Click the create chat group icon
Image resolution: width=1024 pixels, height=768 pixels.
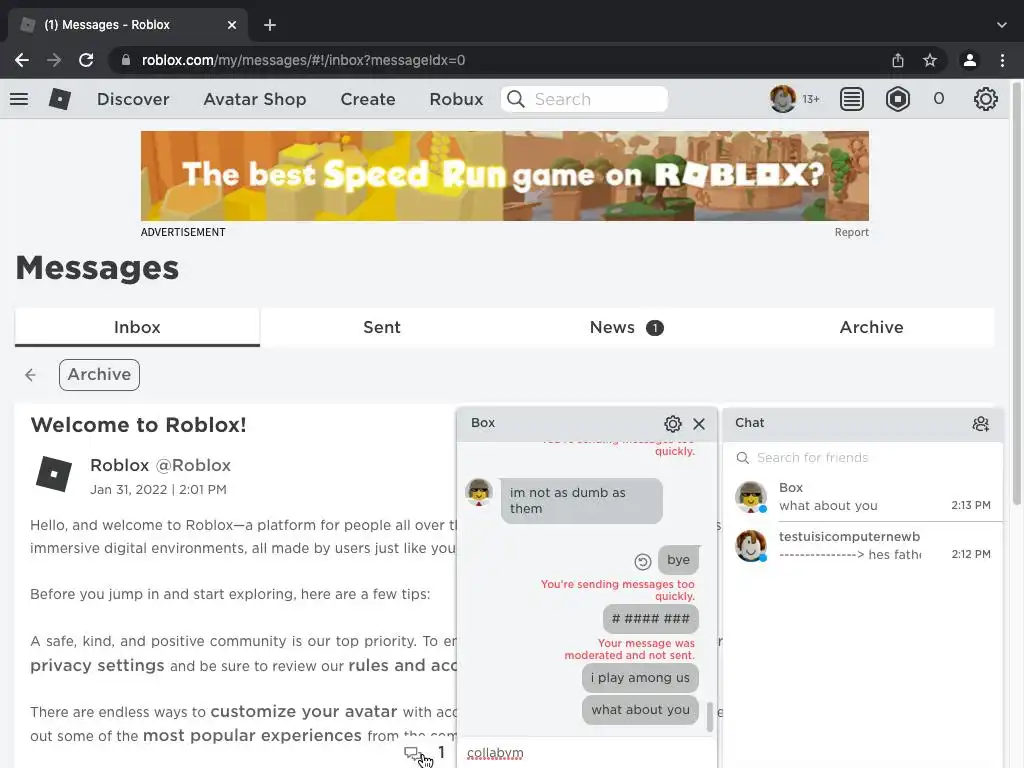(x=980, y=424)
